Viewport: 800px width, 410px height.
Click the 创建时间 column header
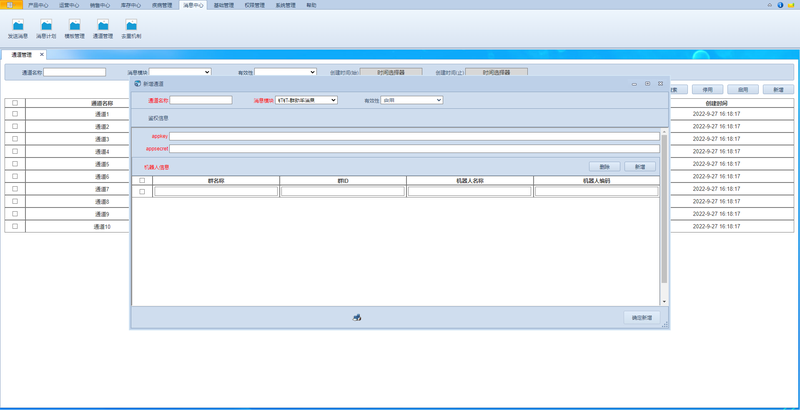click(x=716, y=103)
